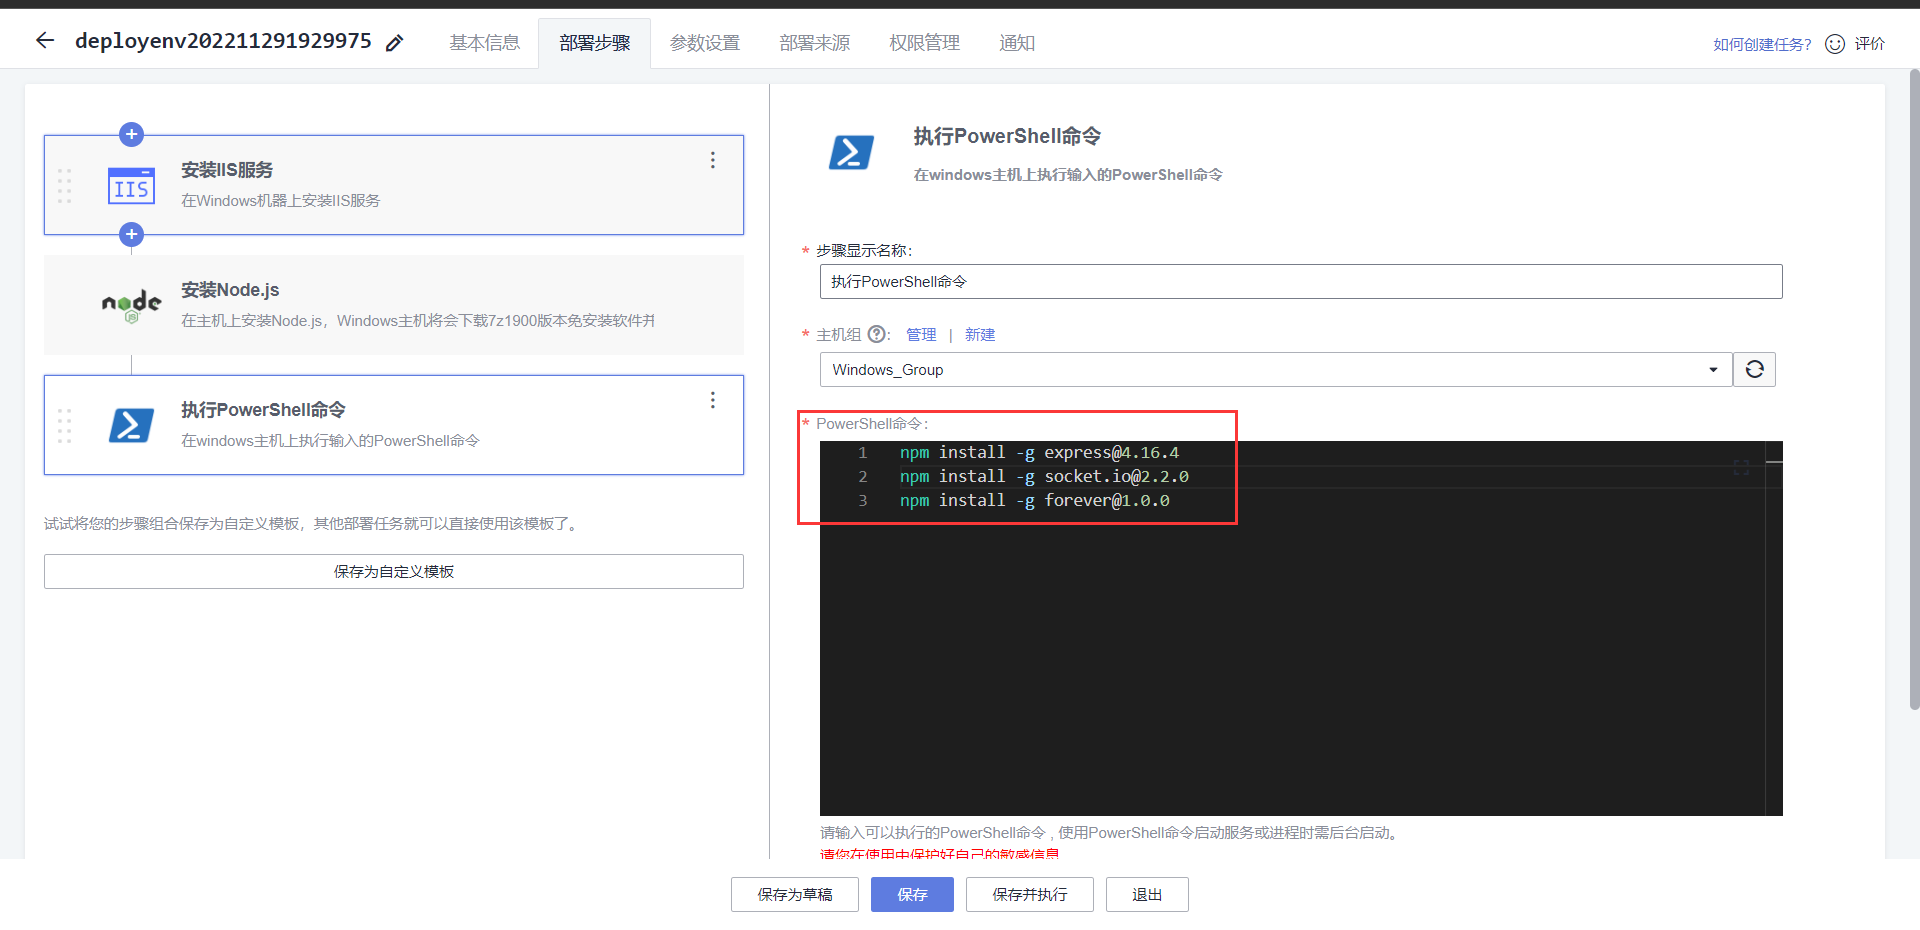This screenshot has height=930, width=1920.
Task: Click the smiley face rating icon
Action: [x=1835, y=44]
